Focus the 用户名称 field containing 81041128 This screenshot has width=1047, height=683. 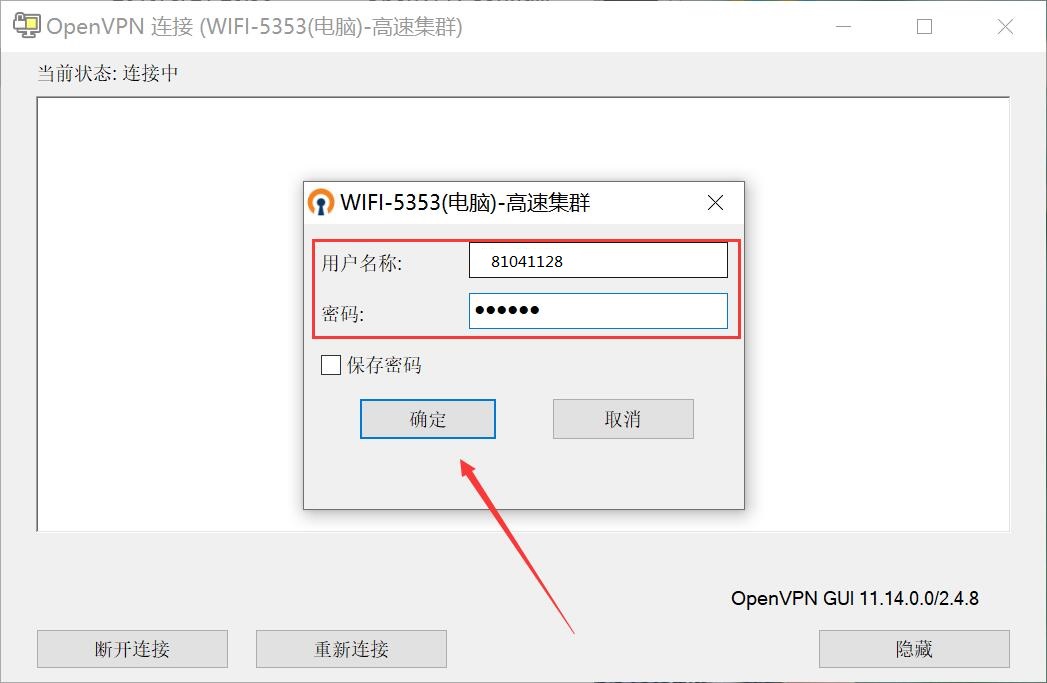point(598,260)
